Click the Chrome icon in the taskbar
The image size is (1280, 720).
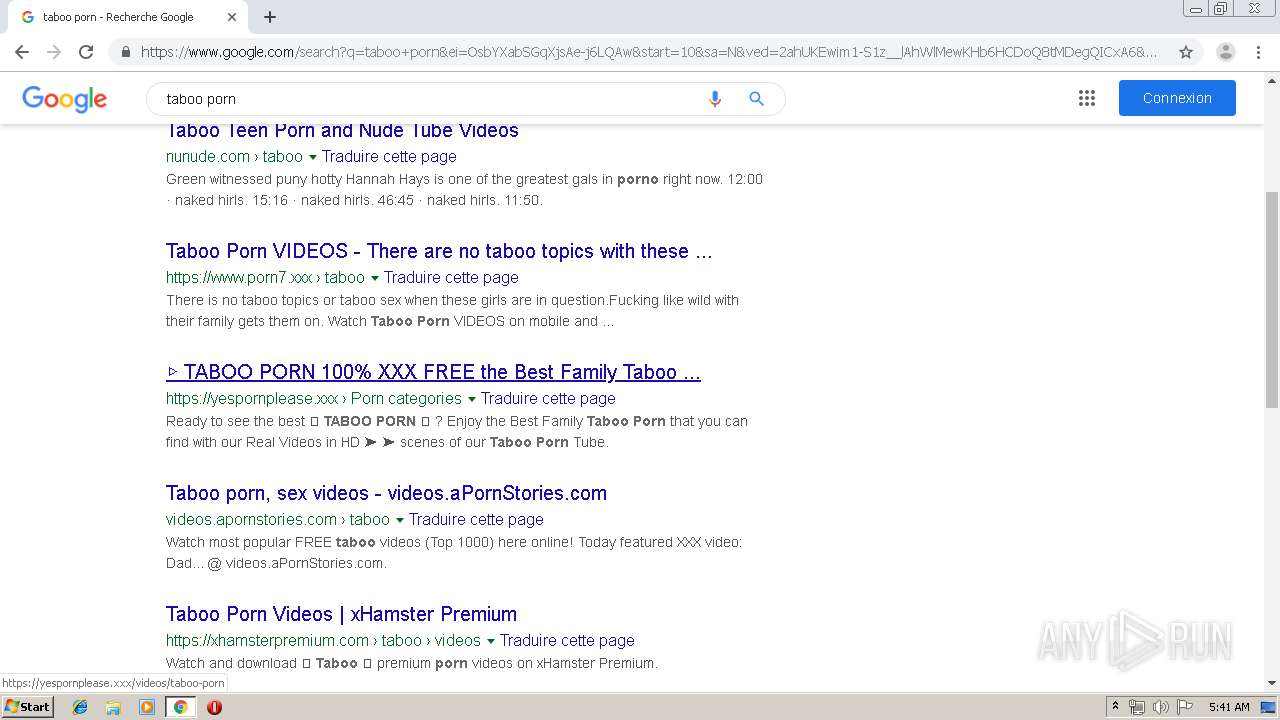180,707
